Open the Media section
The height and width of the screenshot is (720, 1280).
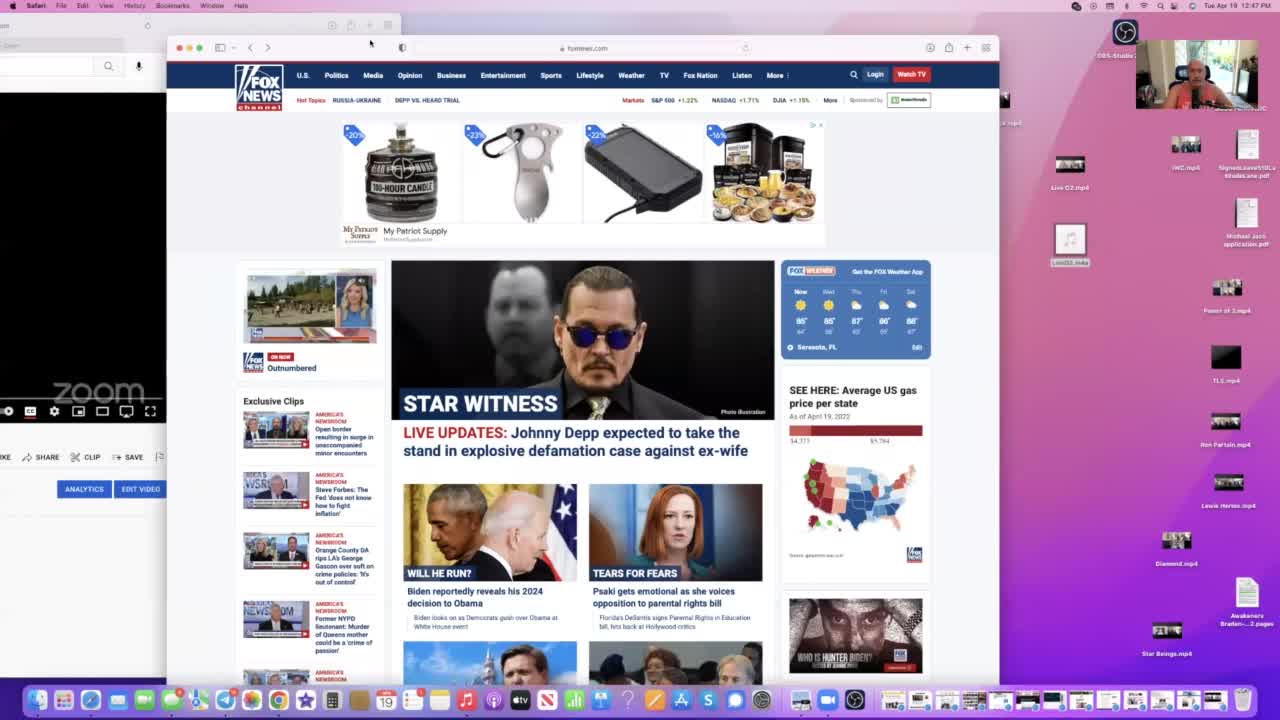pyautogui.click(x=373, y=75)
